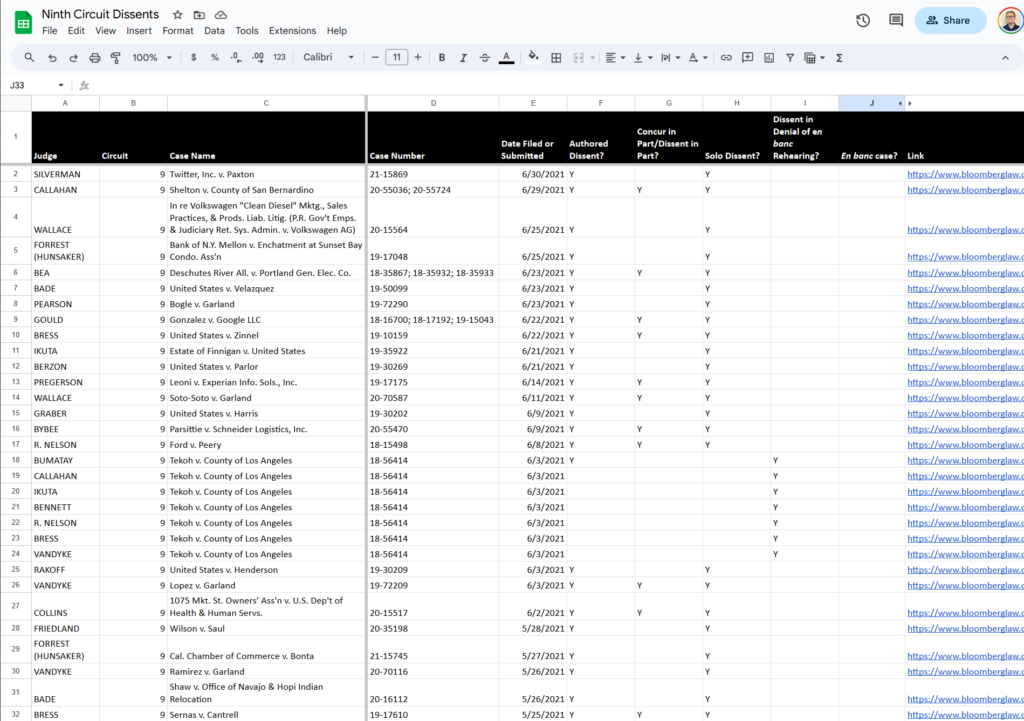
Task: Open the Borders tool
Action: [556, 57]
